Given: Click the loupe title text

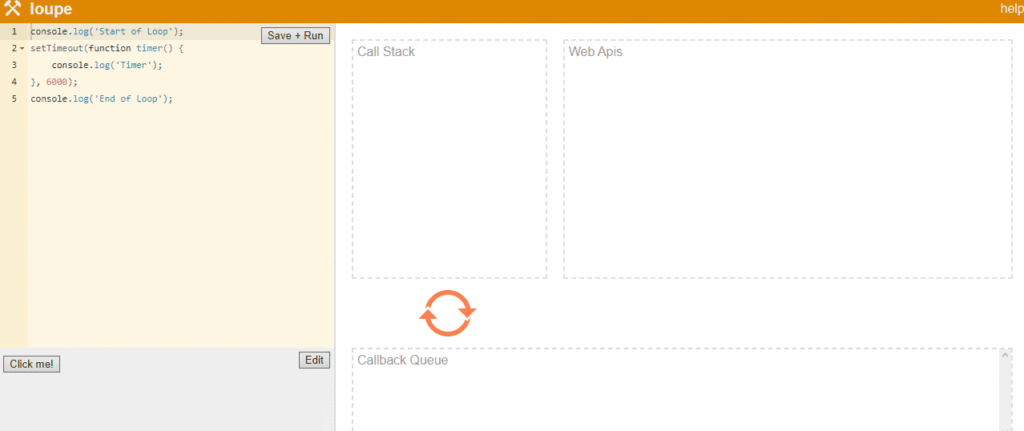Looking at the screenshot, I should pyautogui.click(x=51, y=9).
